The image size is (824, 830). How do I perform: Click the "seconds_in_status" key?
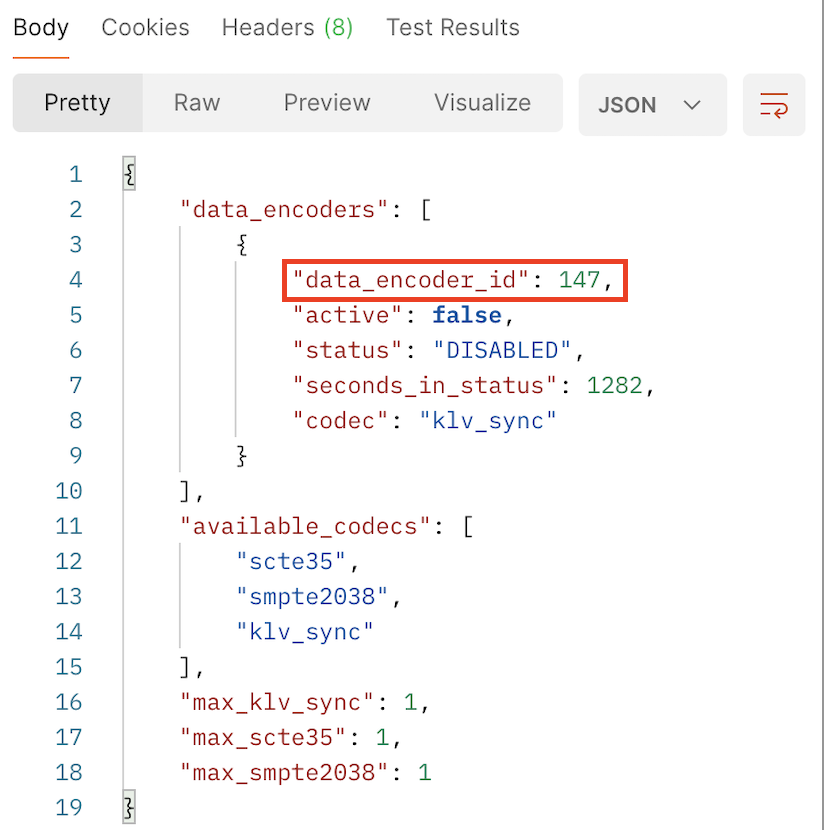pos(424,386)
